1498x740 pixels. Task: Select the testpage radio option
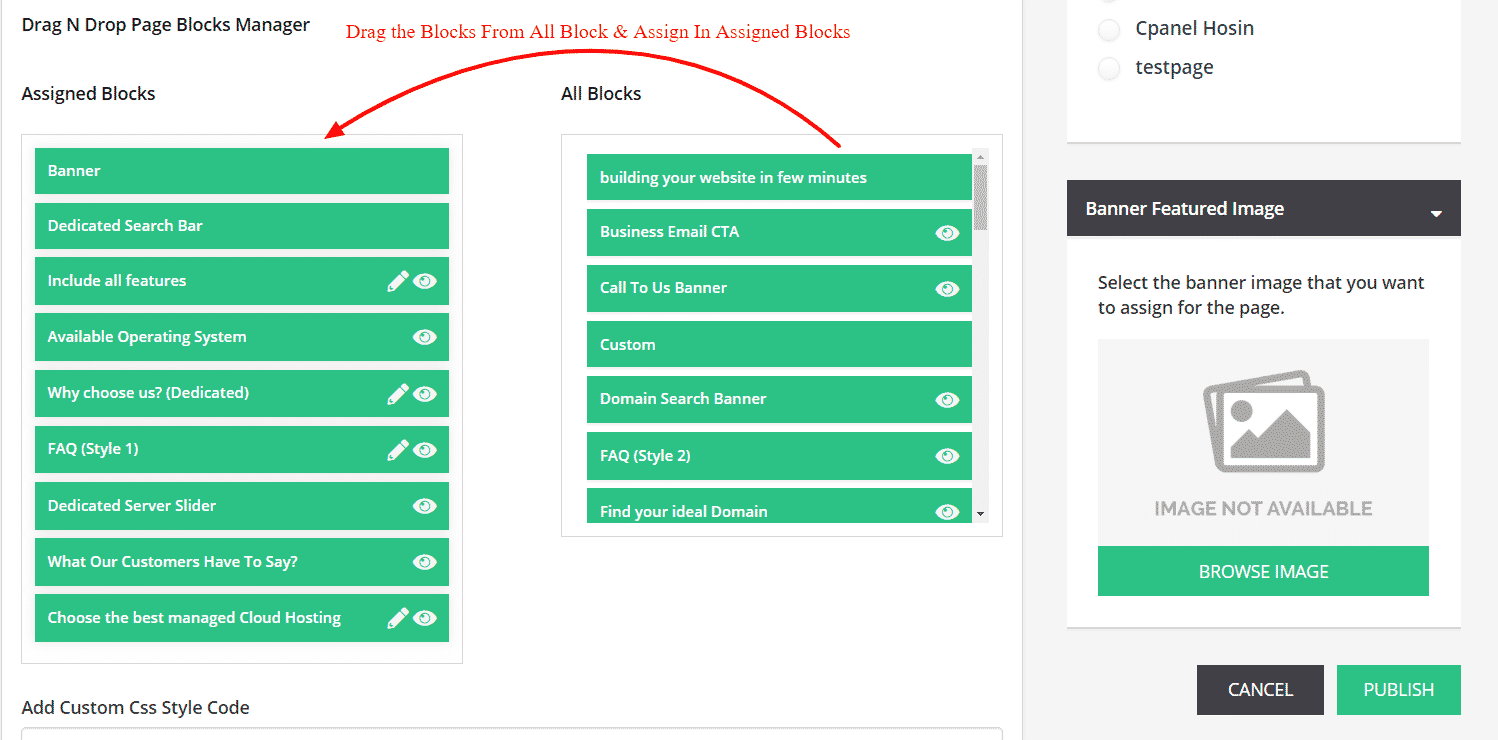coord(1109,69)
